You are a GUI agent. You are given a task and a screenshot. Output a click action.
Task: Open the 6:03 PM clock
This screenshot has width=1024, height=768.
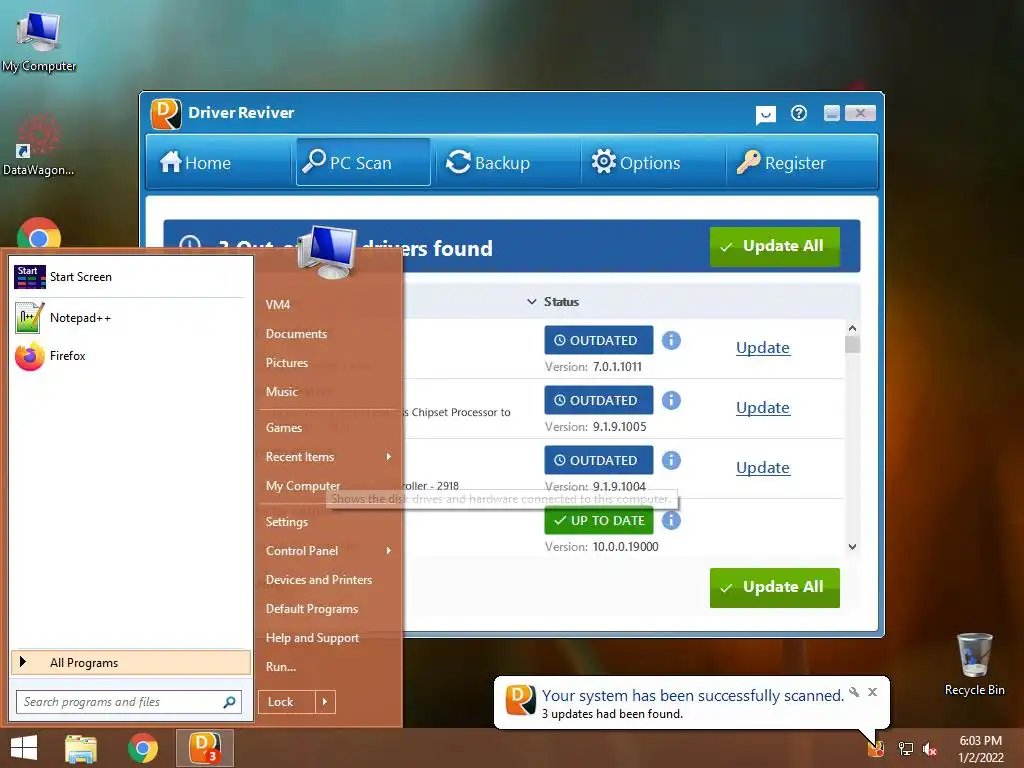[980, 749]
